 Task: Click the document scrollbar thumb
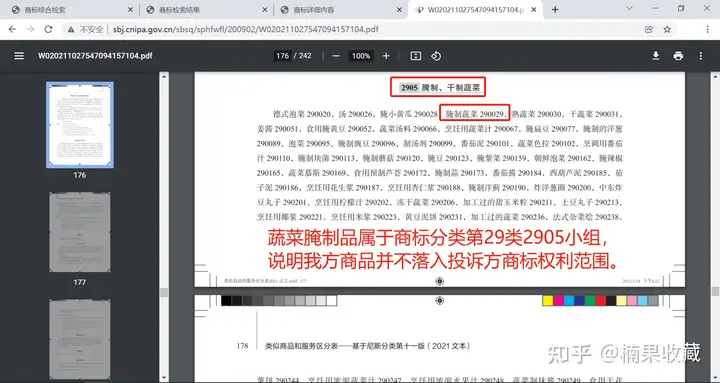(715, 291)
